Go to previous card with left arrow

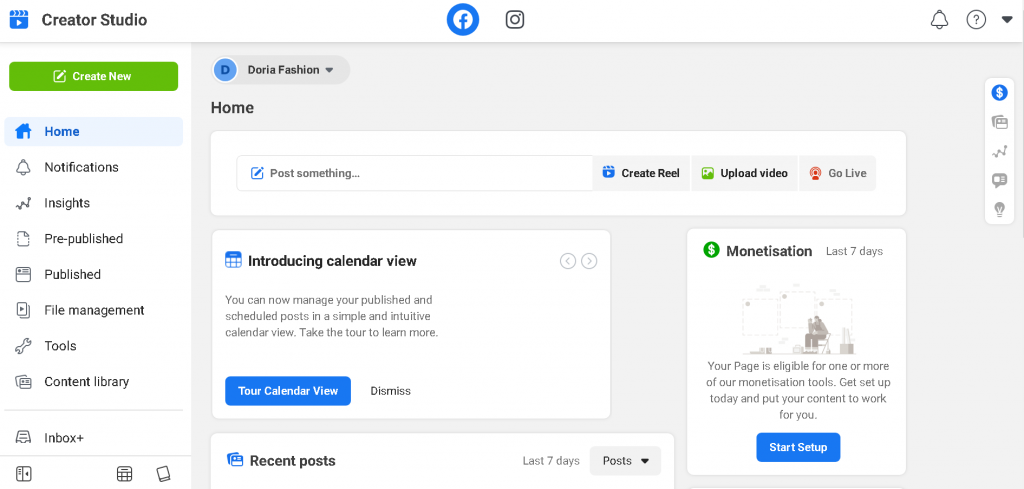568,261
